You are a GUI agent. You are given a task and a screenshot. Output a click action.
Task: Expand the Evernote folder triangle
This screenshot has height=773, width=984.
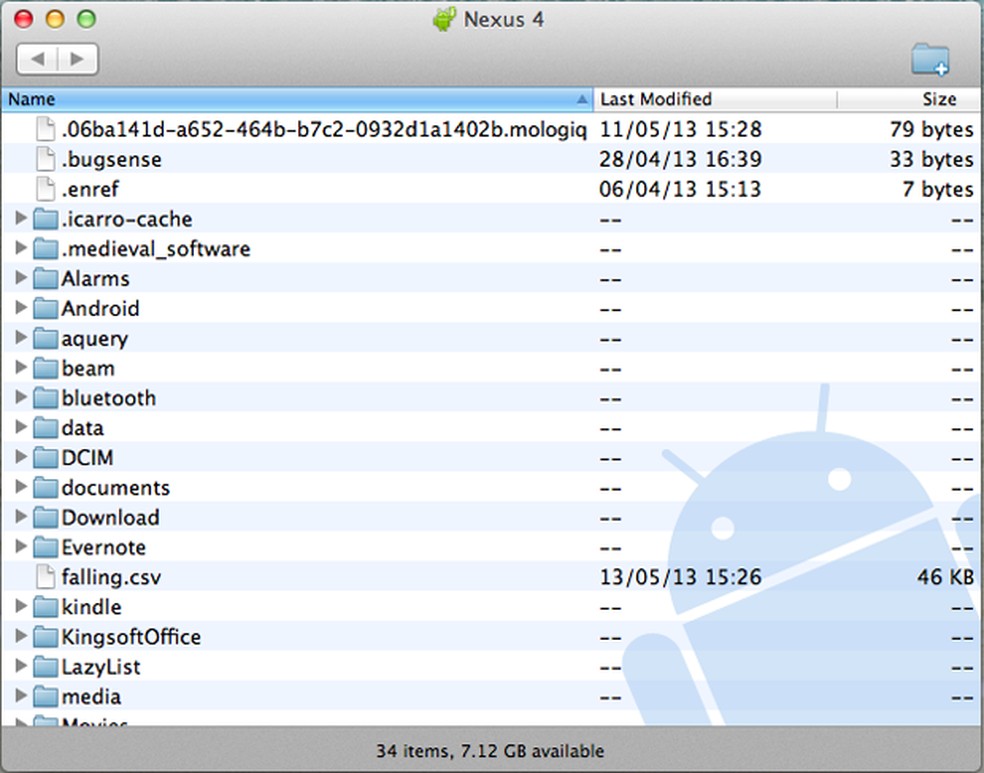(21, 546)
